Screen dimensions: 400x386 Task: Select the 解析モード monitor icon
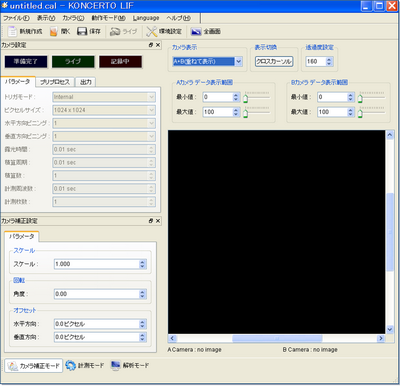click(115, 365)
